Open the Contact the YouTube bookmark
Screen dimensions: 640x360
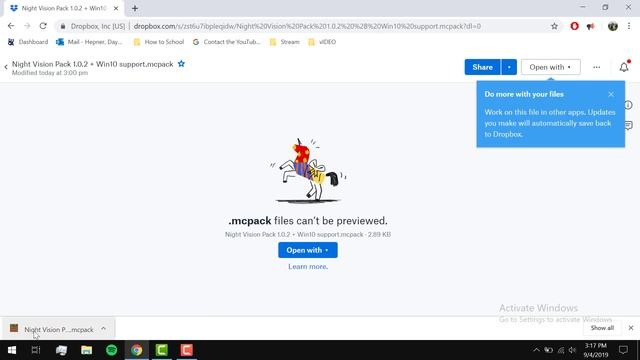(x=227, y=42)
